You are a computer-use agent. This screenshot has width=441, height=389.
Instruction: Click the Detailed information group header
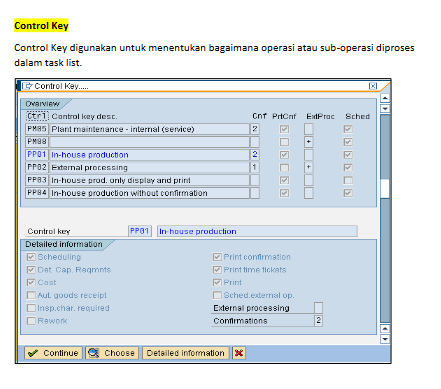click(x=64, y=244)
